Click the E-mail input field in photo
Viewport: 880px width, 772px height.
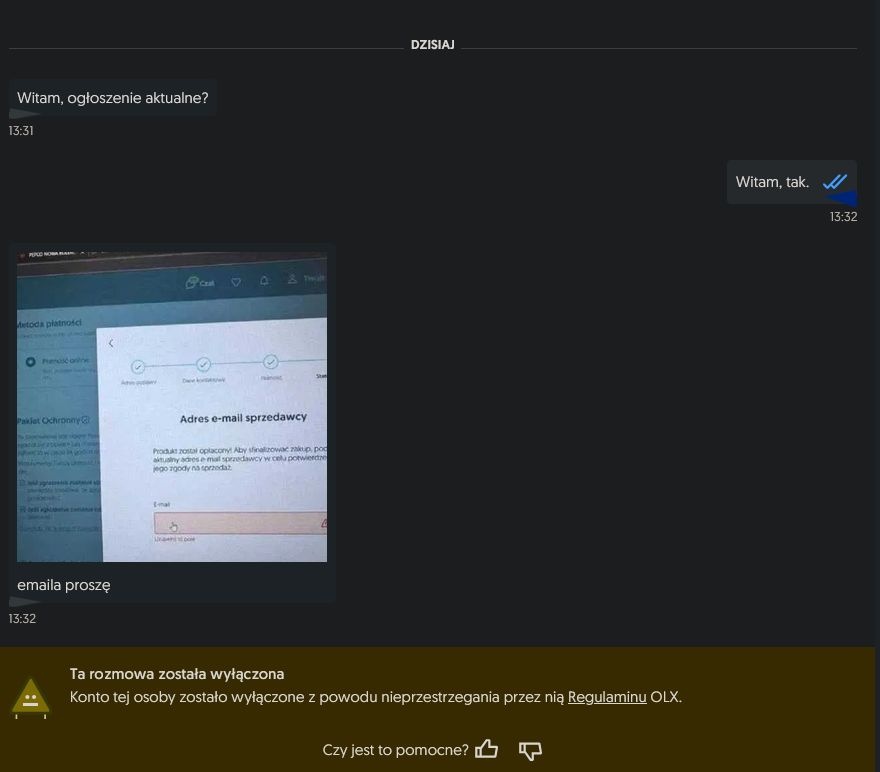238,523
